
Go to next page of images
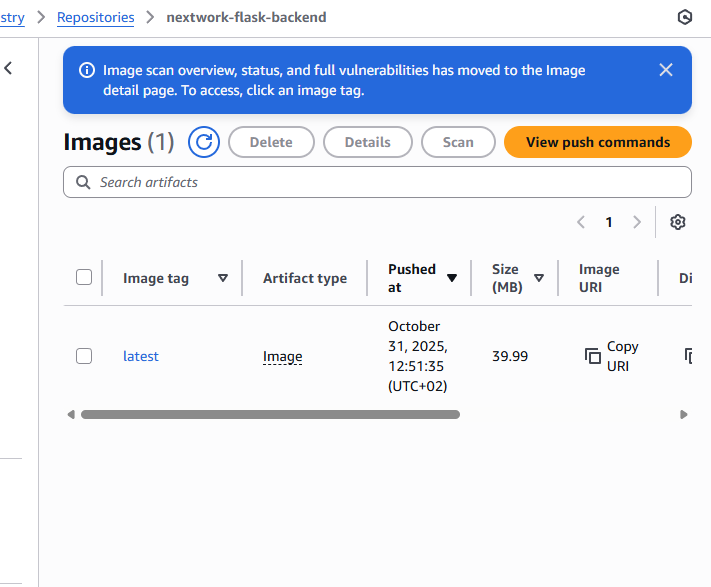[x=637, y=222]
